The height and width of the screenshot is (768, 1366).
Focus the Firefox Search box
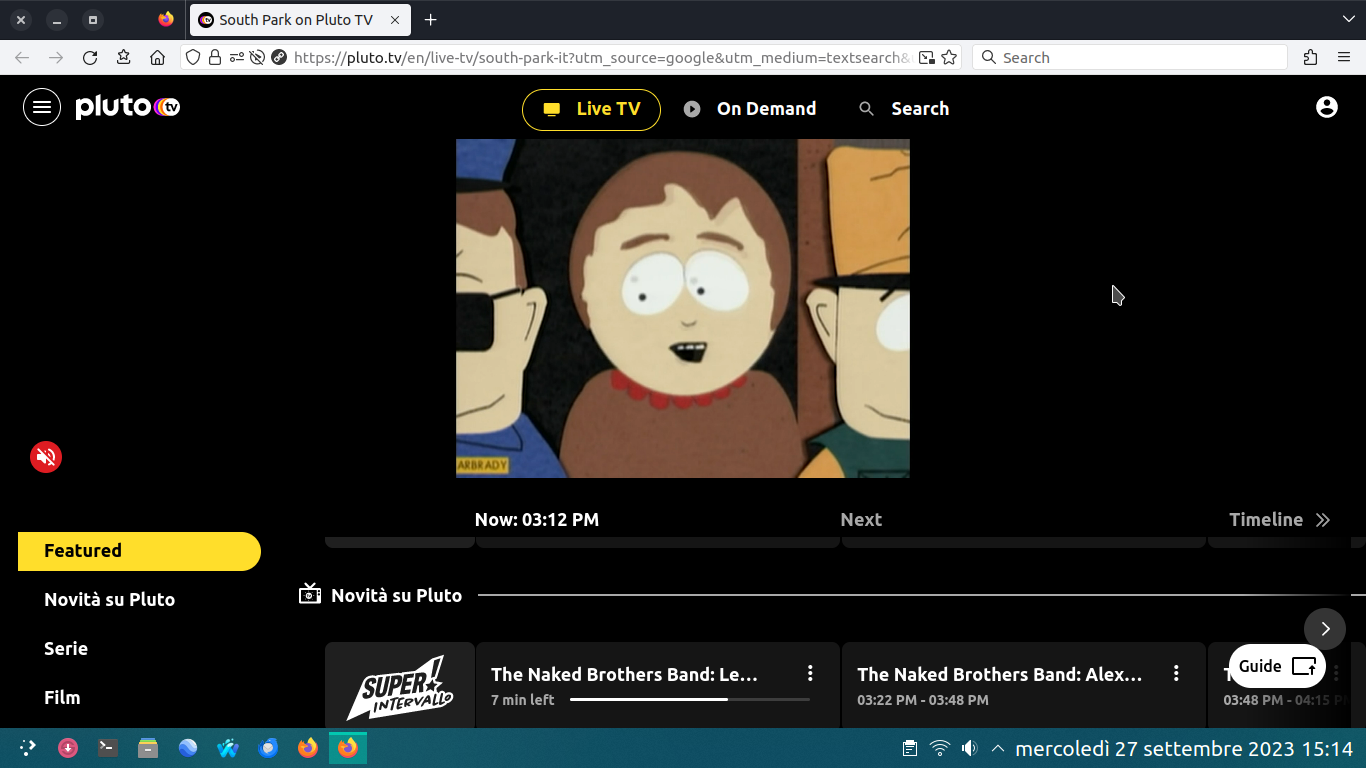[1130, 58]
